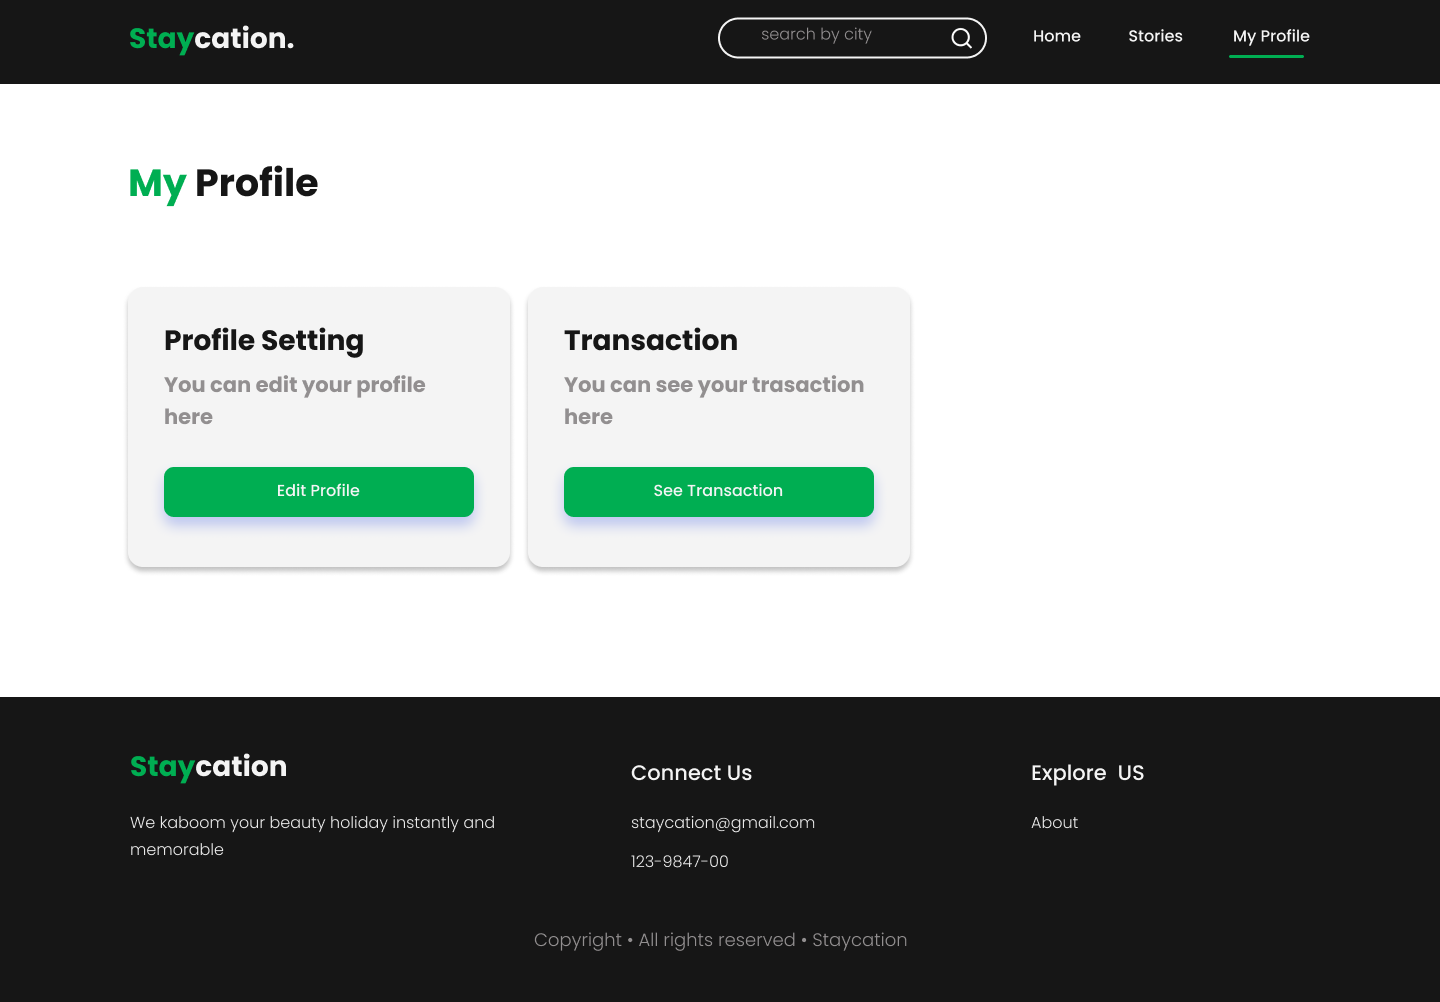Click the Staycation header logo
This screenshot has height=1002, width=1440.
pos(211,39)
